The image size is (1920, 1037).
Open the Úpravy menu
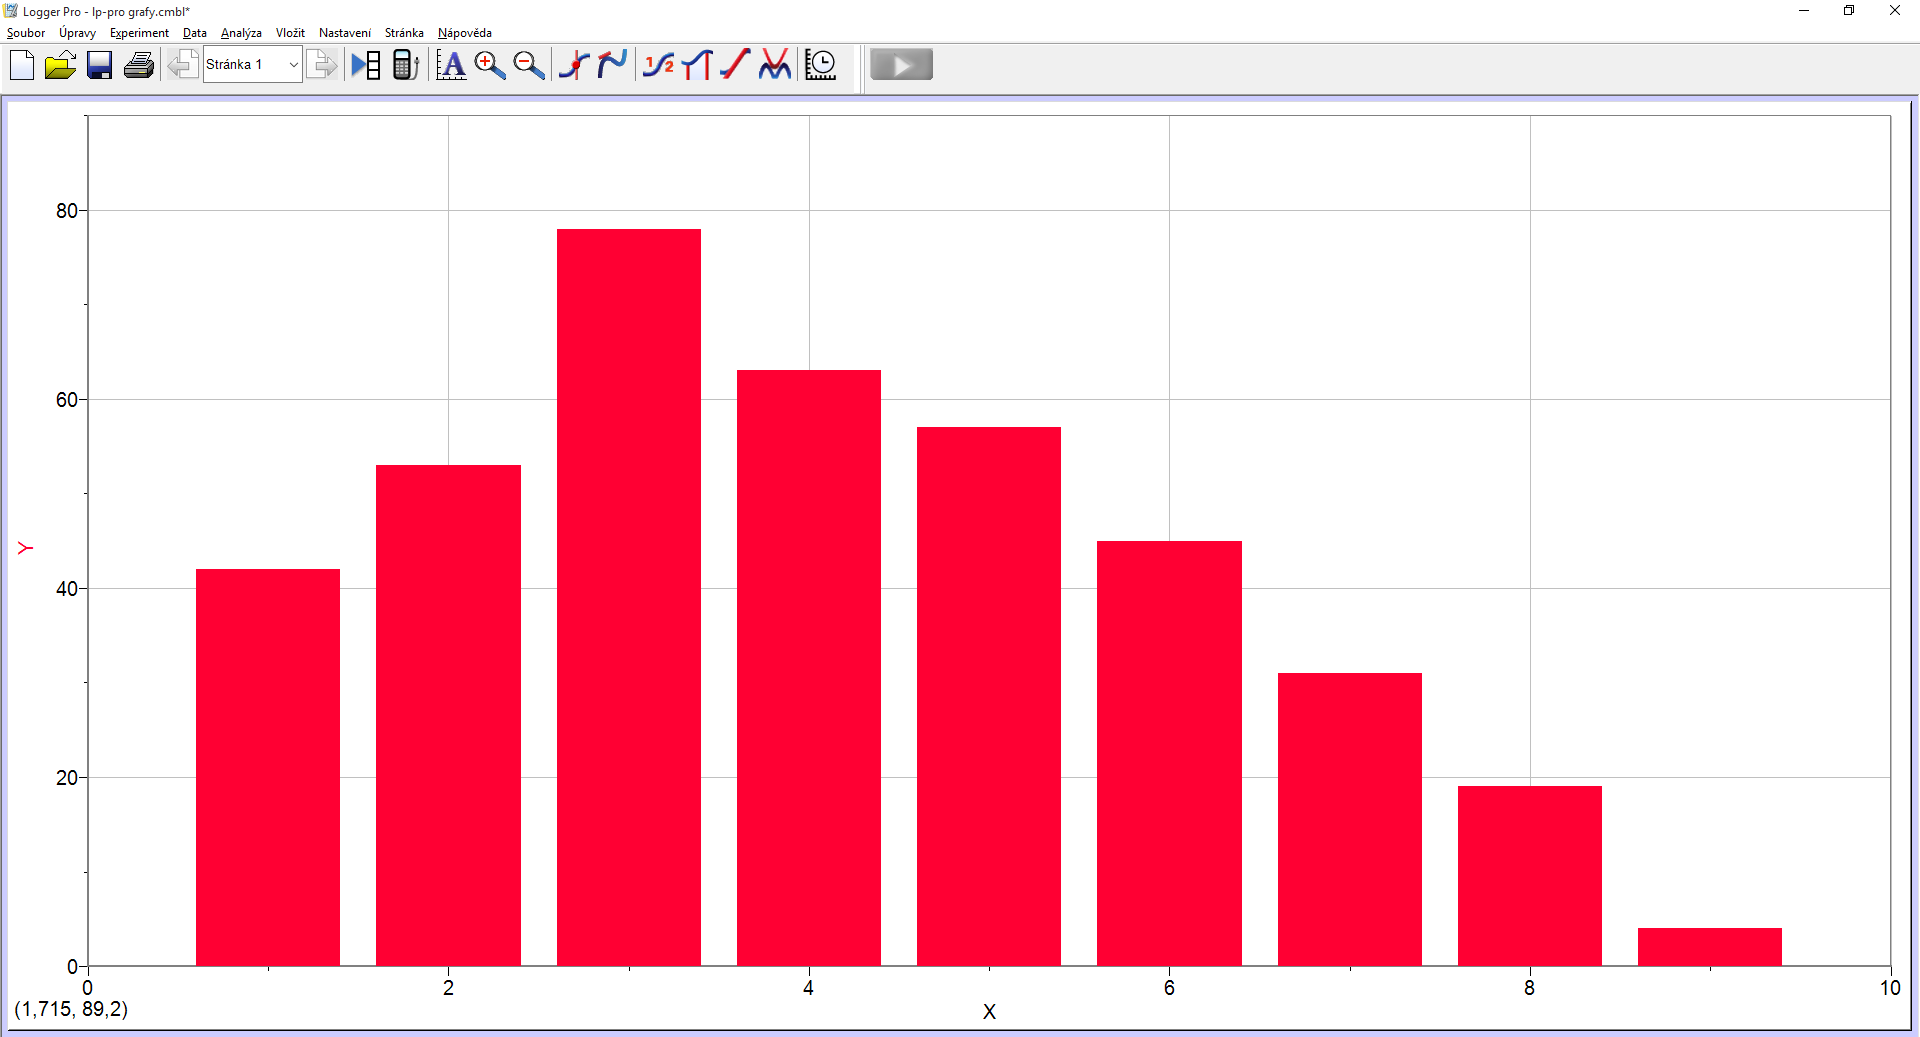[77, 33]
